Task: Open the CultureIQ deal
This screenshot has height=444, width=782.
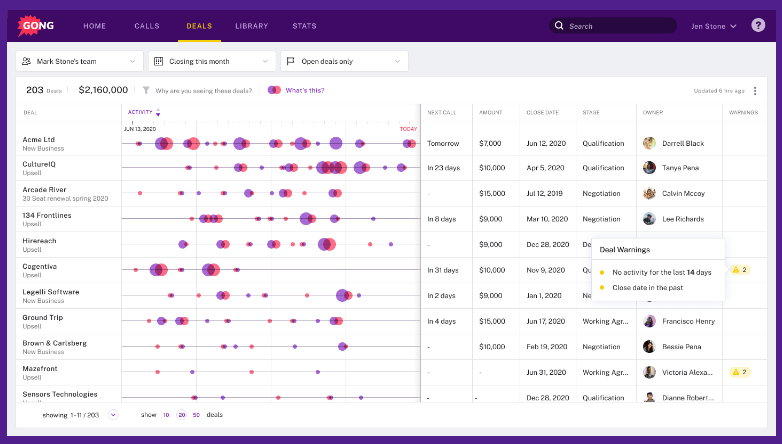Action: (39, 164)
